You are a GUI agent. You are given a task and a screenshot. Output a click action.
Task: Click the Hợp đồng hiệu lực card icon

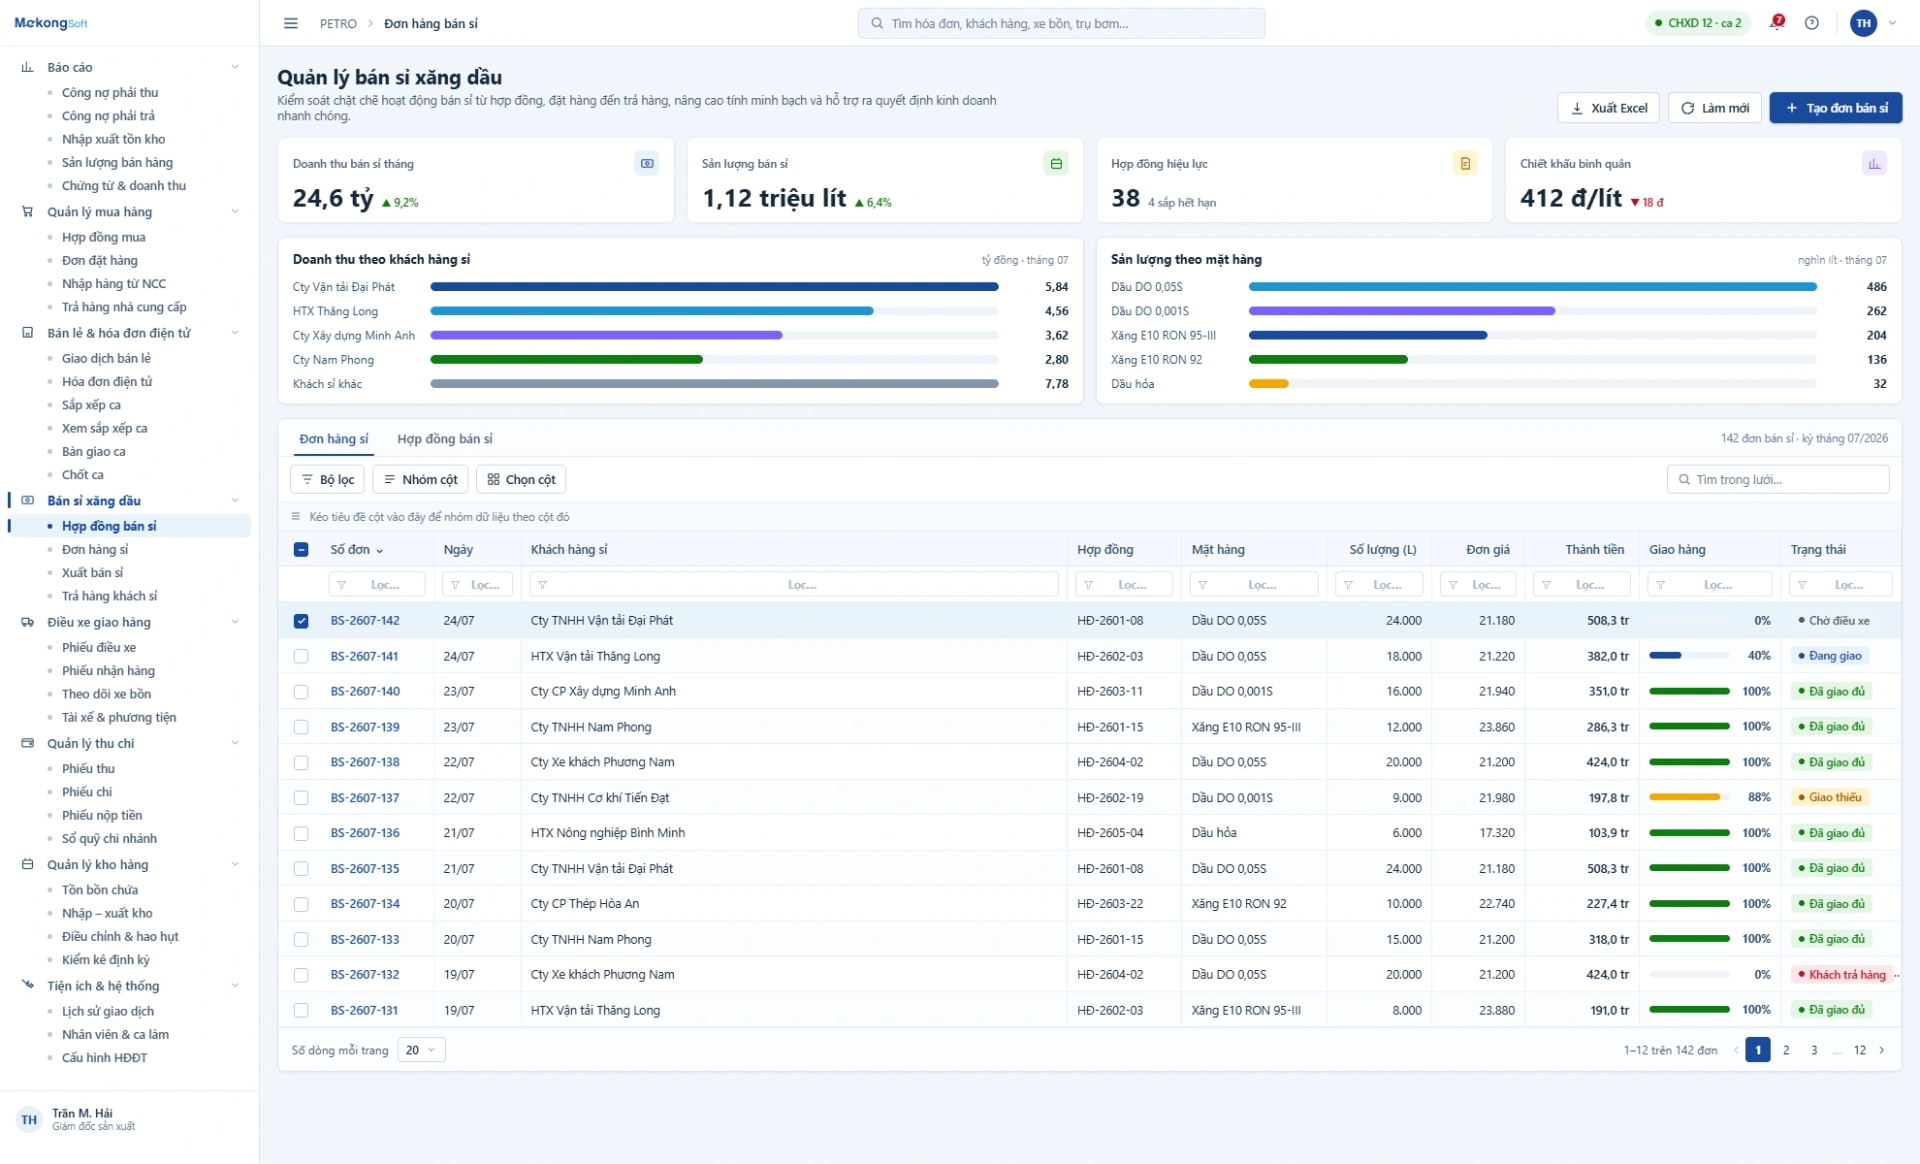tap(1465, 163)
